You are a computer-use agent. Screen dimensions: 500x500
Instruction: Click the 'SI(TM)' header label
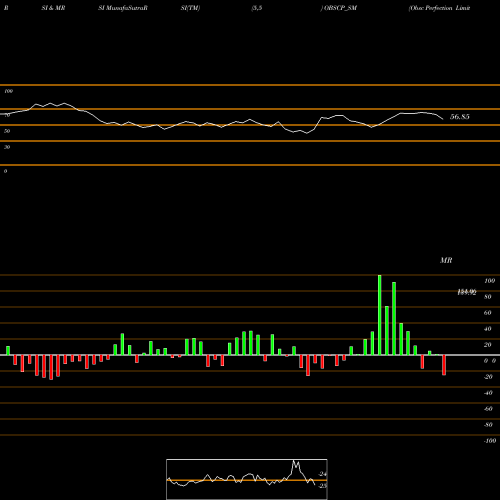(x=190, y=8)
